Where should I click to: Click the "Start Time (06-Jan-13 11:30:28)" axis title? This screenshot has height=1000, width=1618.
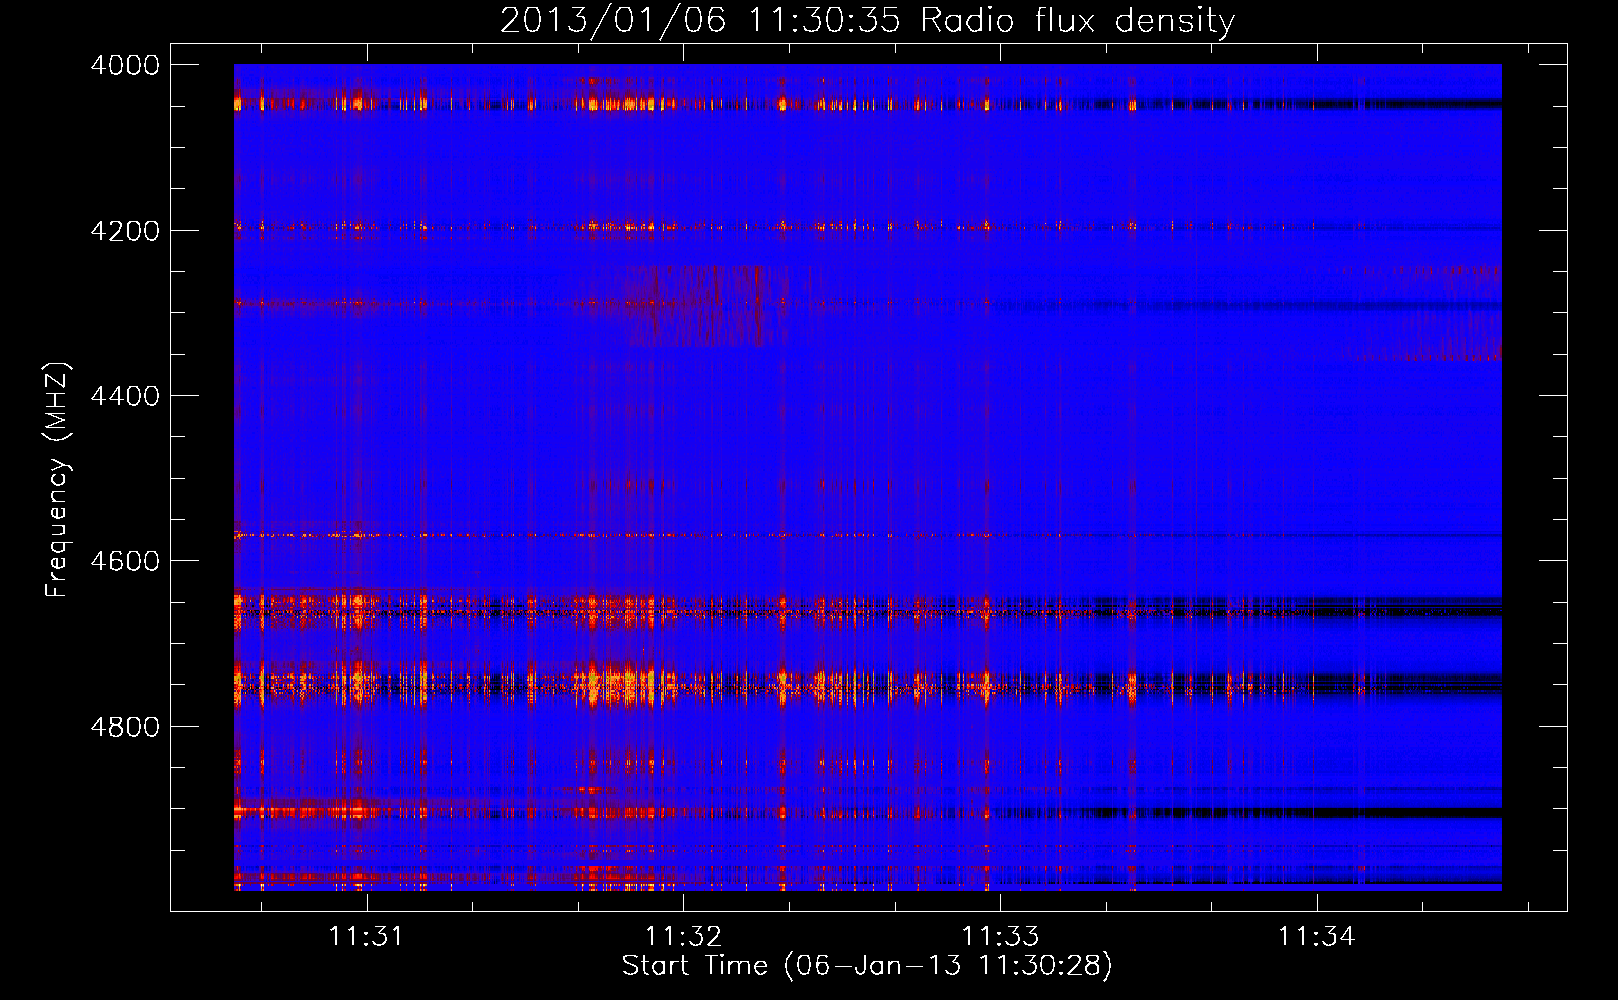pyautogui.click(x=867, y=966)
